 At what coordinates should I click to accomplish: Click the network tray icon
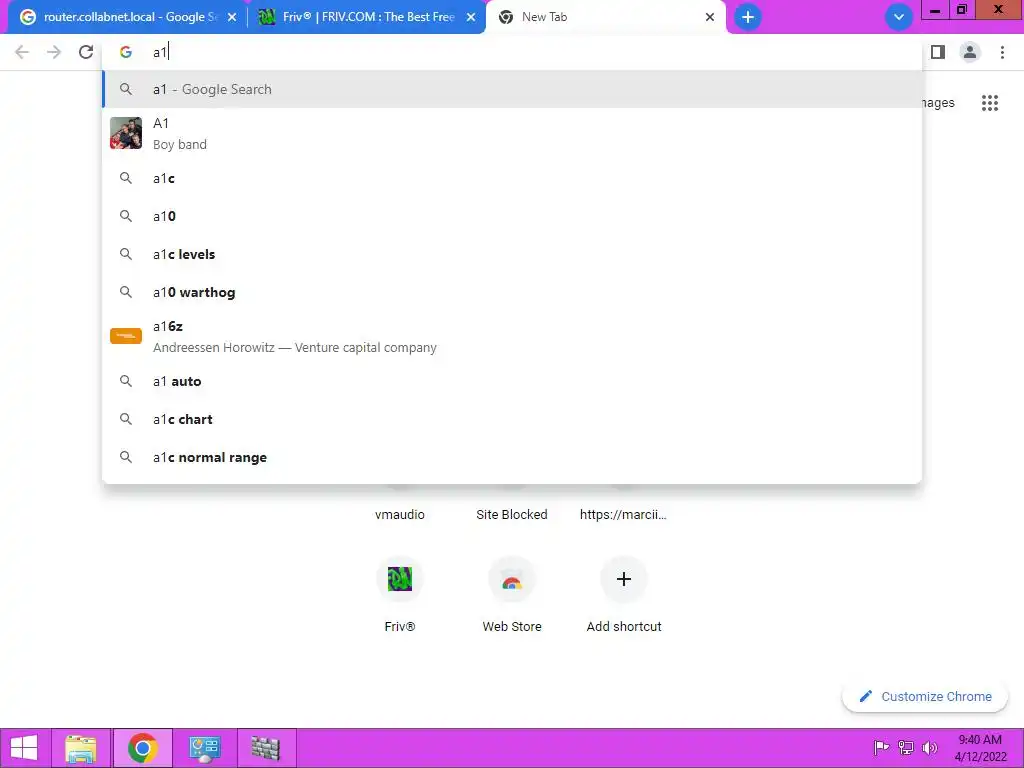[x=906, y=748]
